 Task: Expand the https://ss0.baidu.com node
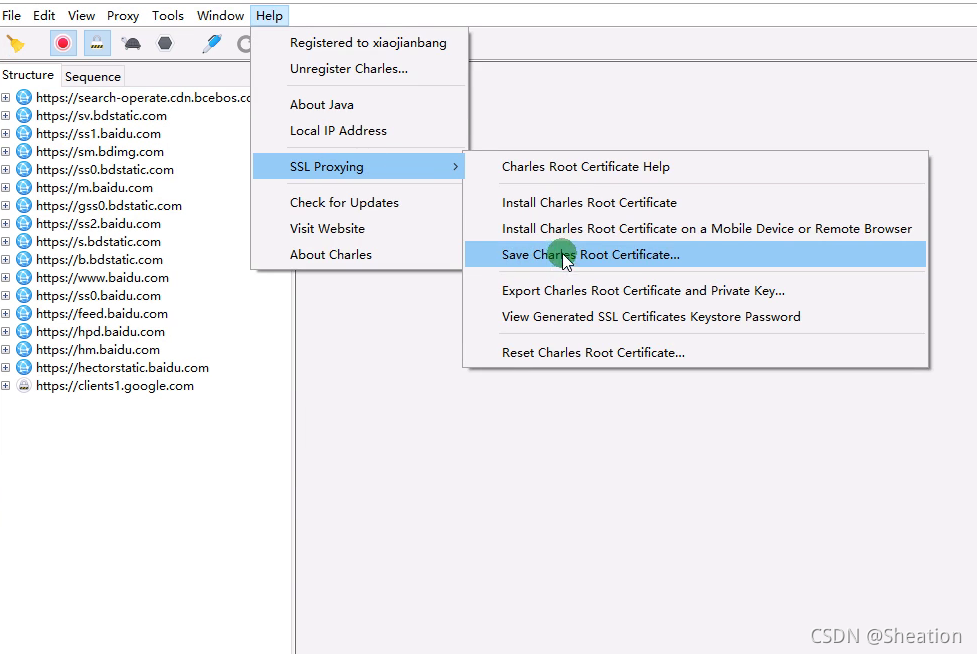tap(6, 295)
